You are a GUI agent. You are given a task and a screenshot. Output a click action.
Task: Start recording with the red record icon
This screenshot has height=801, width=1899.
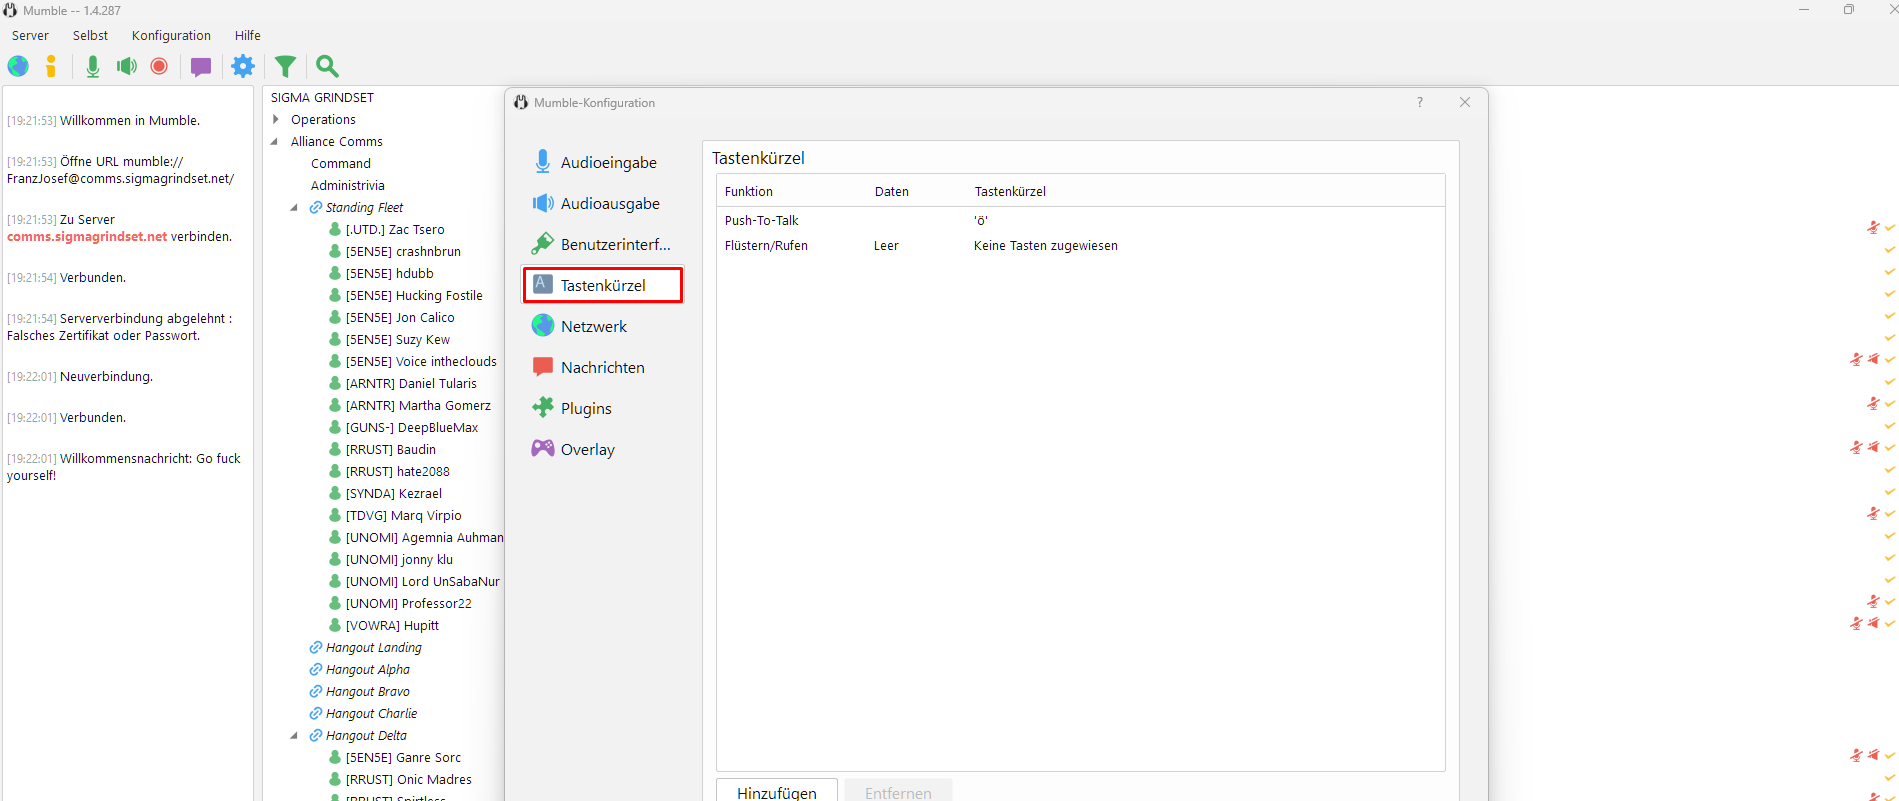point(159,66)
